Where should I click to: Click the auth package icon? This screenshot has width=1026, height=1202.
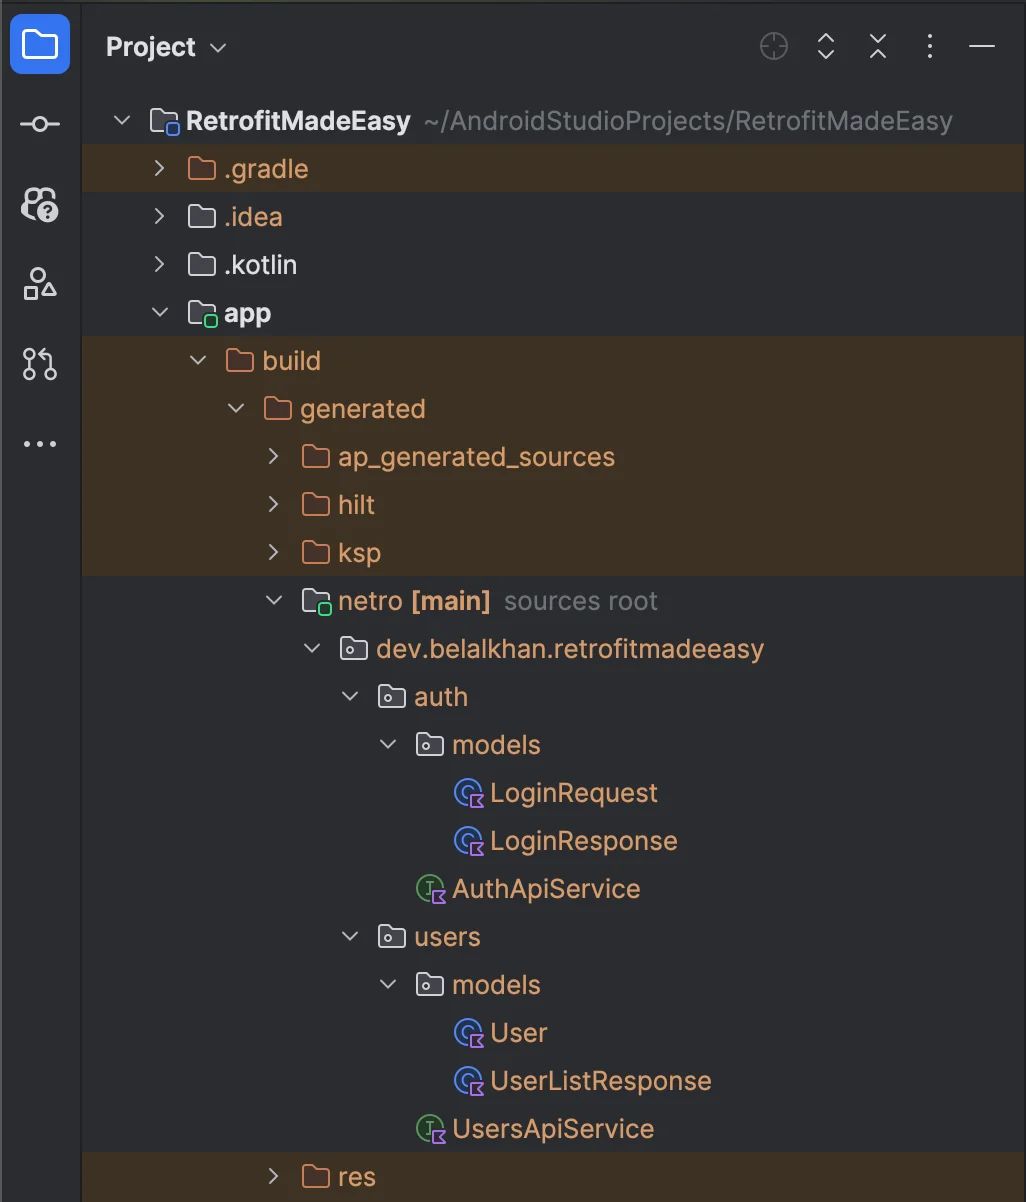point(392,697)
